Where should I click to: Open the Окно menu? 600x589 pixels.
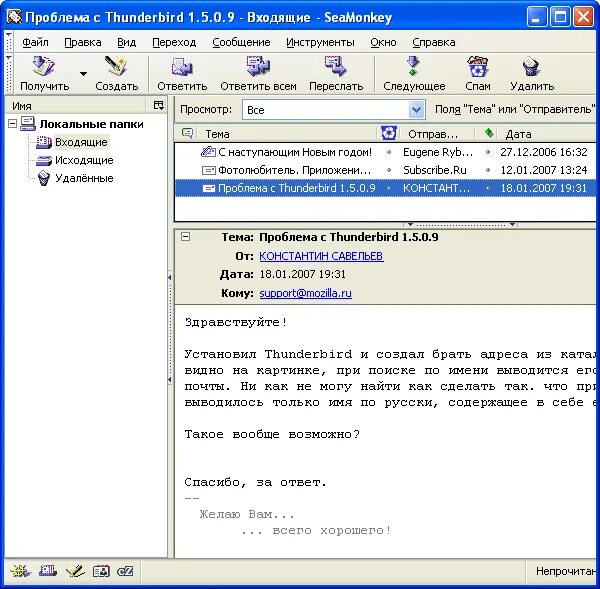383,42
